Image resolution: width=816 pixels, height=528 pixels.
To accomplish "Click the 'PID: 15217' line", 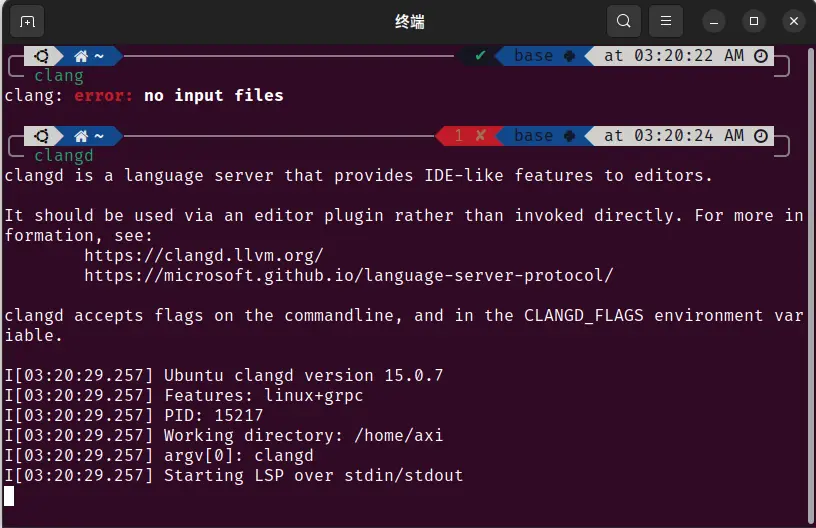I will coord(213,415).
